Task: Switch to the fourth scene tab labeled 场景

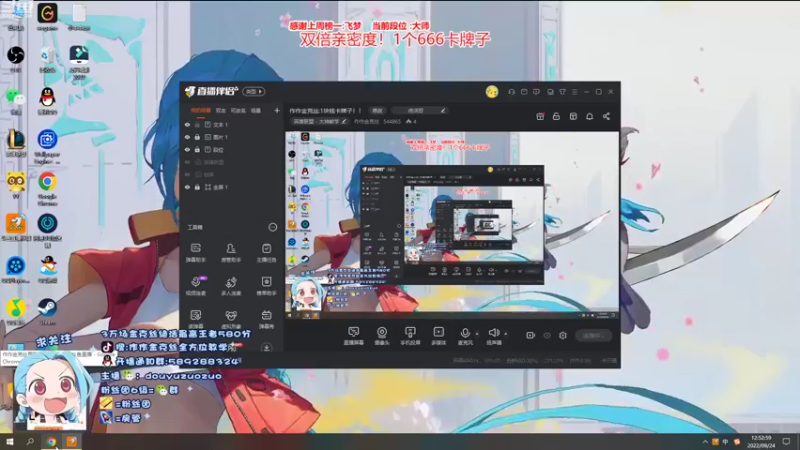Action: [x=256, y=111]
